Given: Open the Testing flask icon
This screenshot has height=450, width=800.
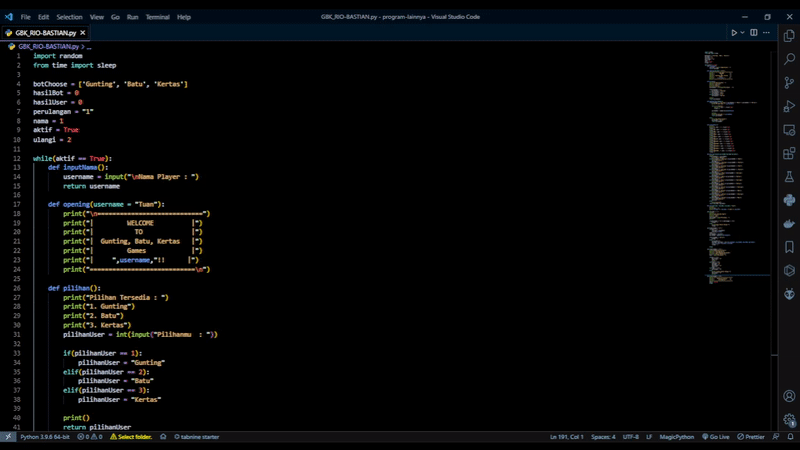Looking at the screenshot, I should point(789,176).
